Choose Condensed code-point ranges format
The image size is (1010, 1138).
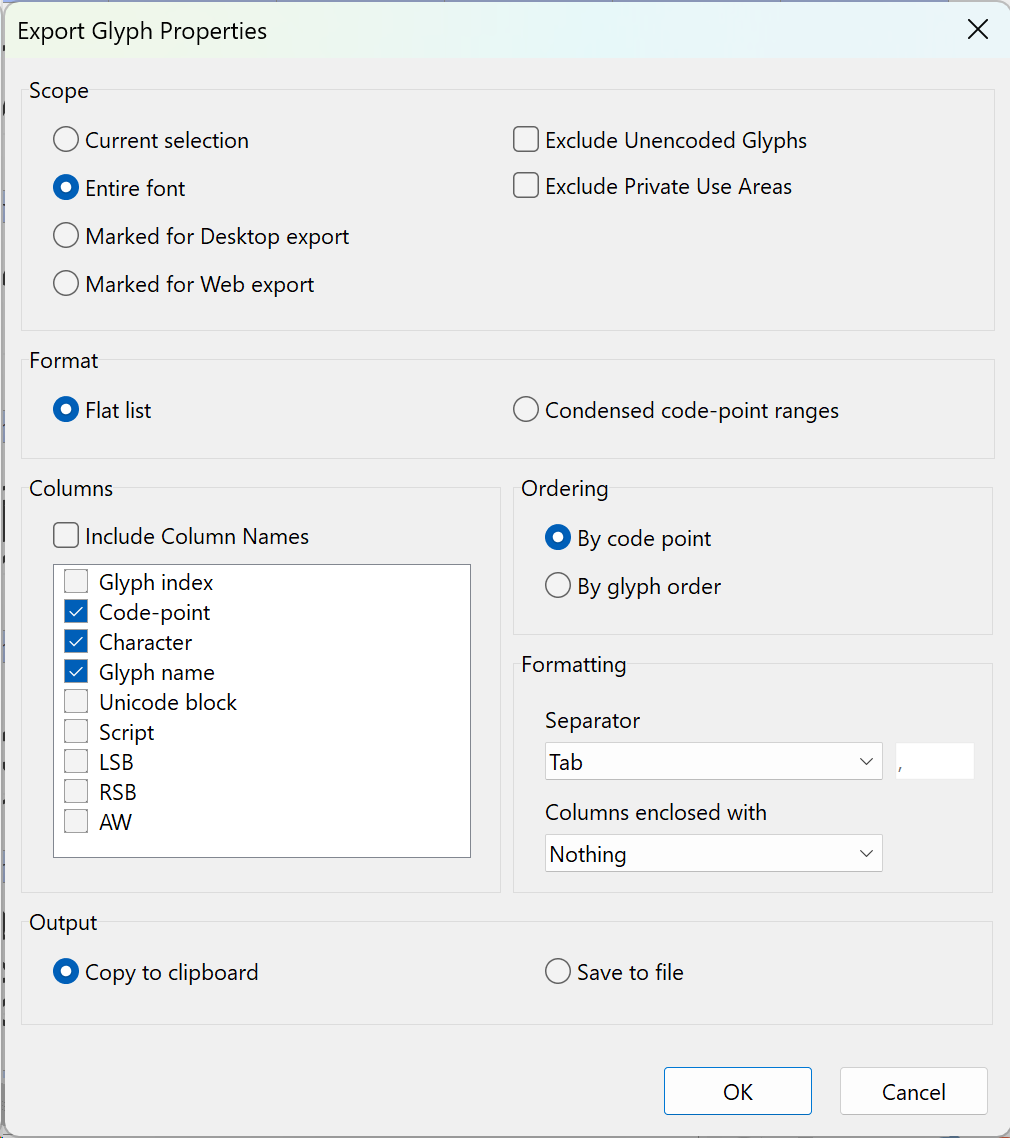(526, 410)
